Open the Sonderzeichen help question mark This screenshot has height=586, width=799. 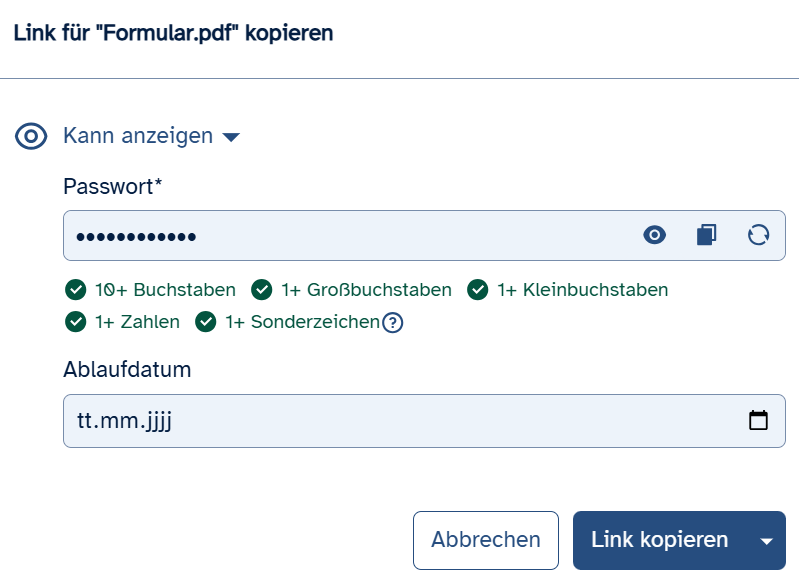click(x=393, y=322)
